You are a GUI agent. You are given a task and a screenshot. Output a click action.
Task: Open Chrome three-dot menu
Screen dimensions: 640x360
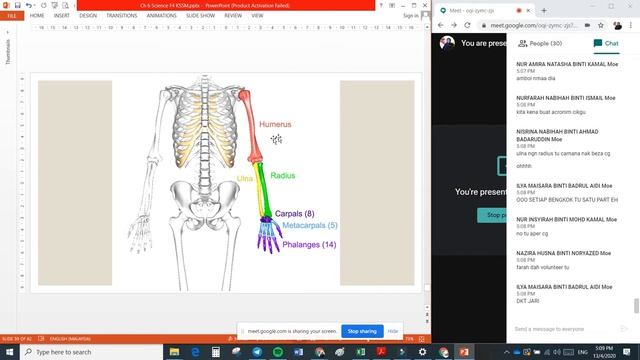[x=631, y=25]
